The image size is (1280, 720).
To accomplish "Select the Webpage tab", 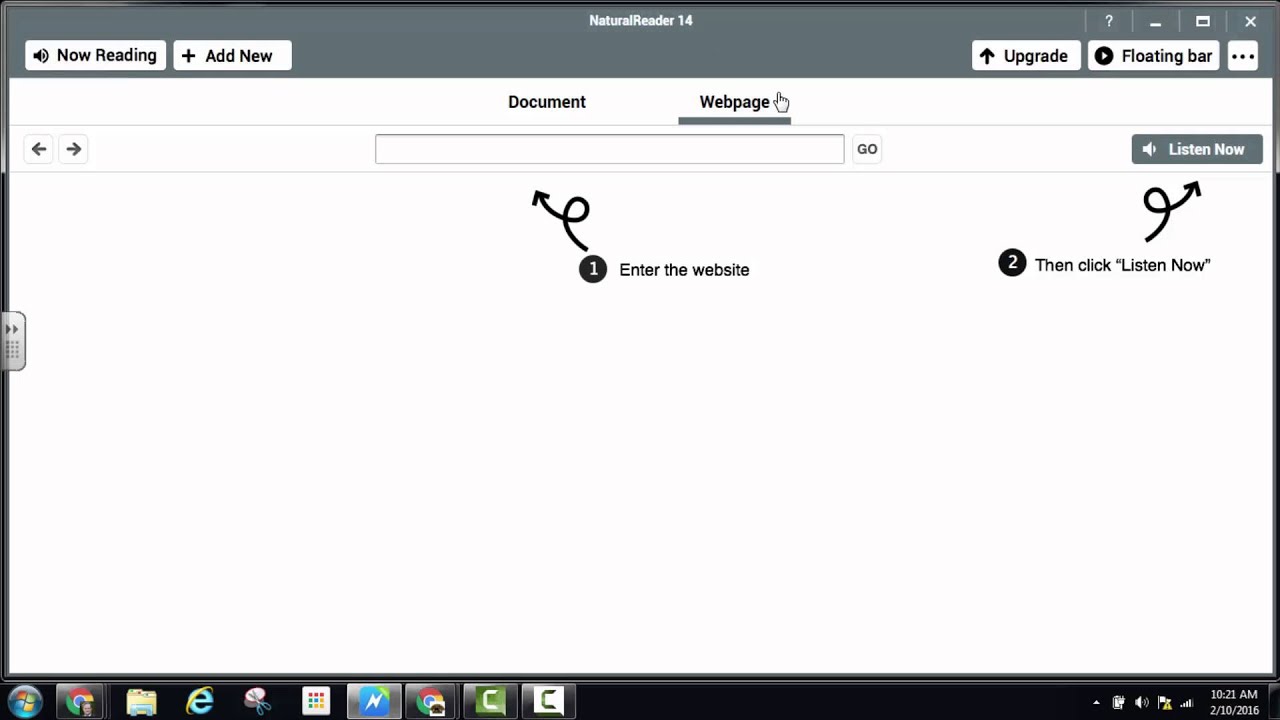I will [734, 102].
